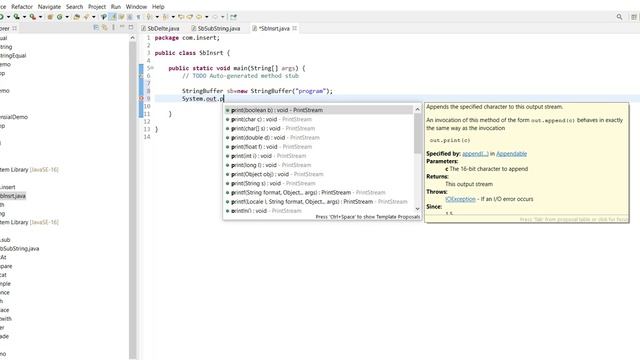Image resolution: width=640 pixels, height=360 pixels.
Task: Open the Search menu
Action: (74, 7)
